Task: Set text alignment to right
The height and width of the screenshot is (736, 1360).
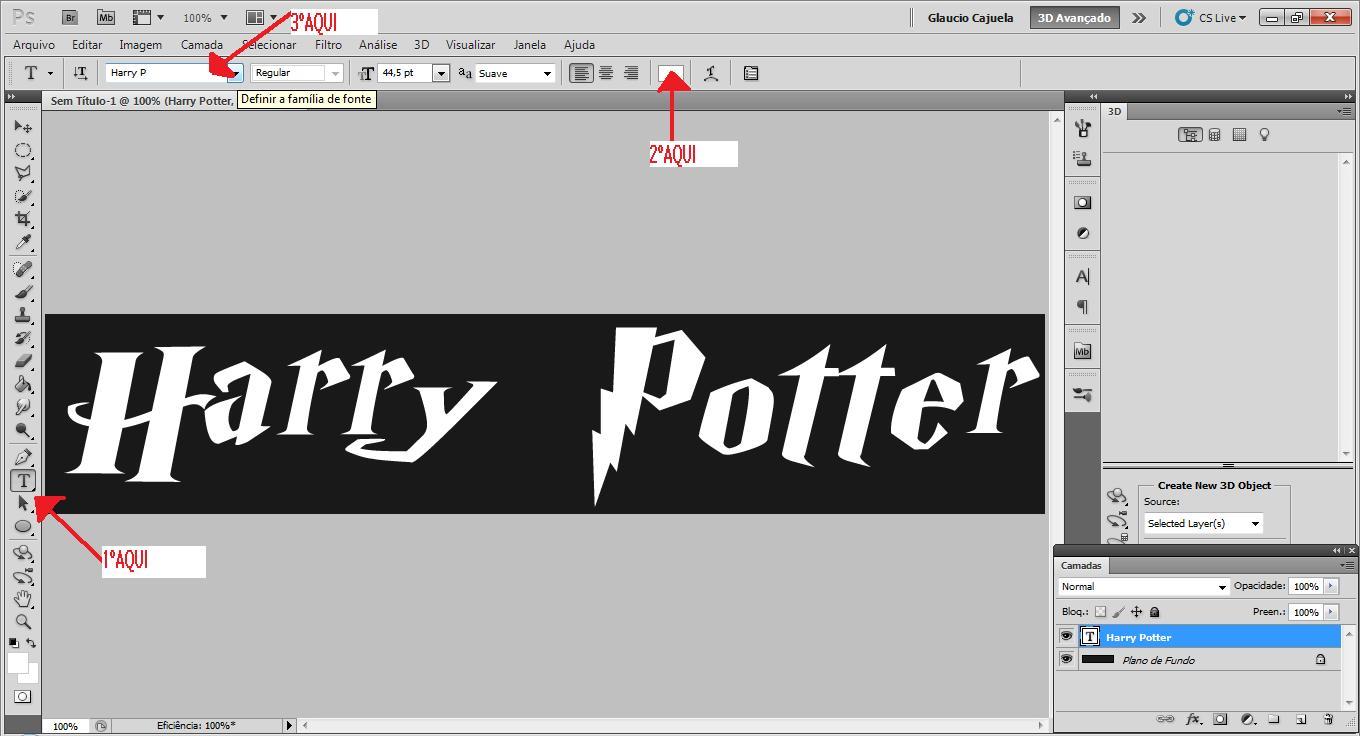Action: [631, 73]
